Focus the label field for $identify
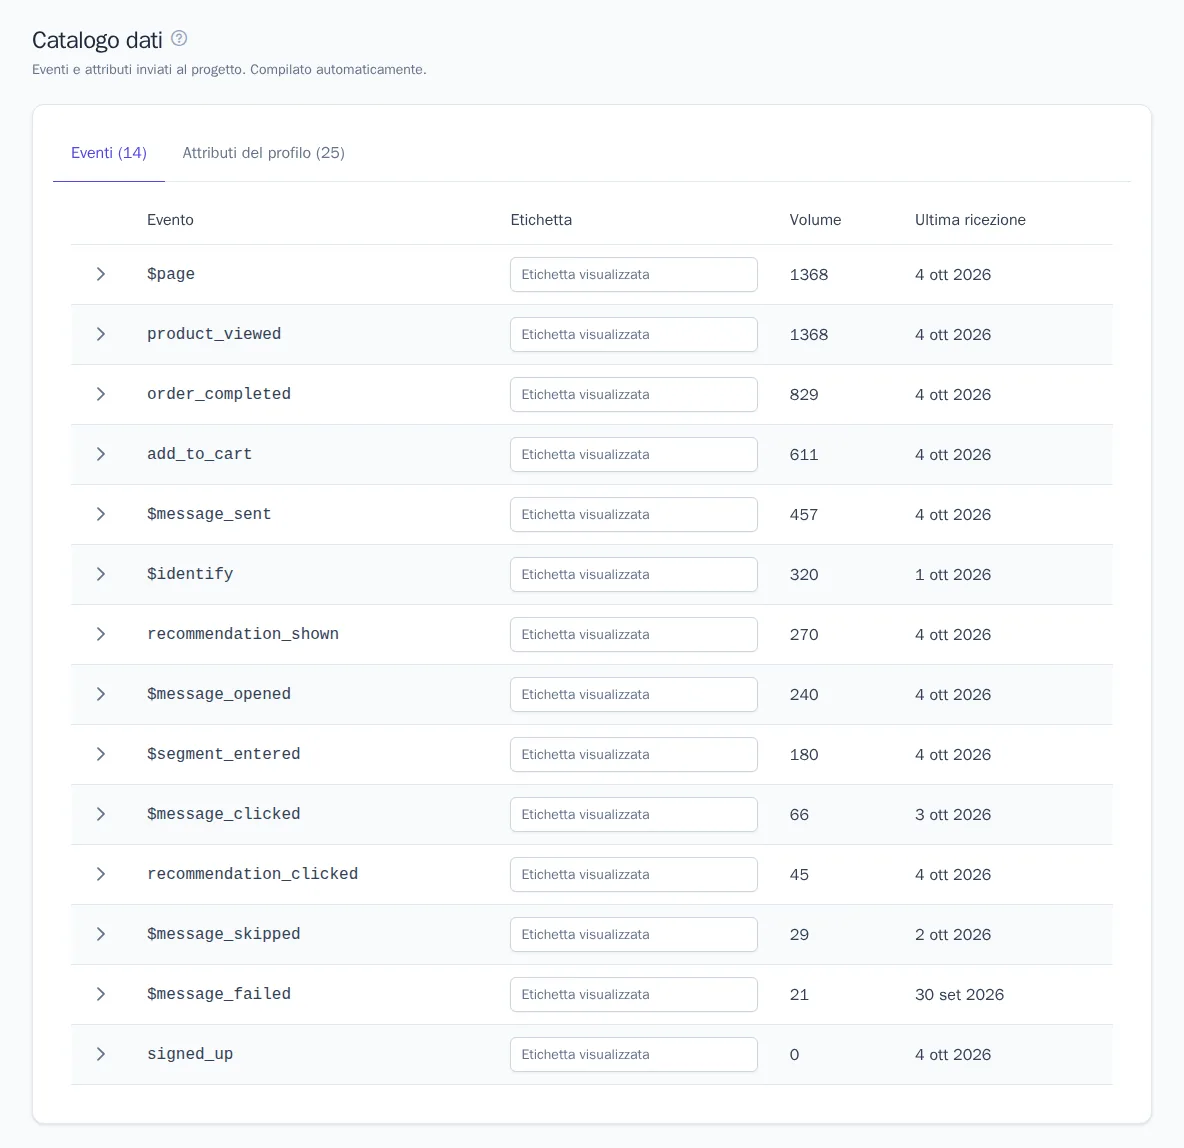Screen dimensions: 1184x1148 634,575
